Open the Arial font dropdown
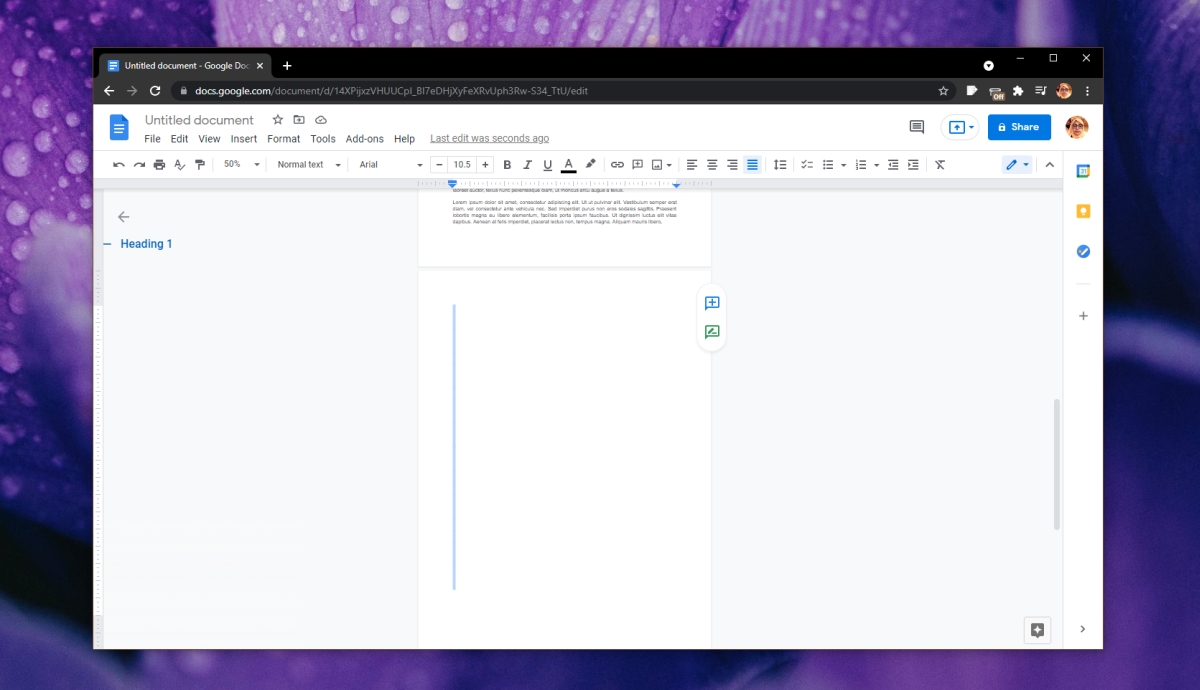 point(391,165)
